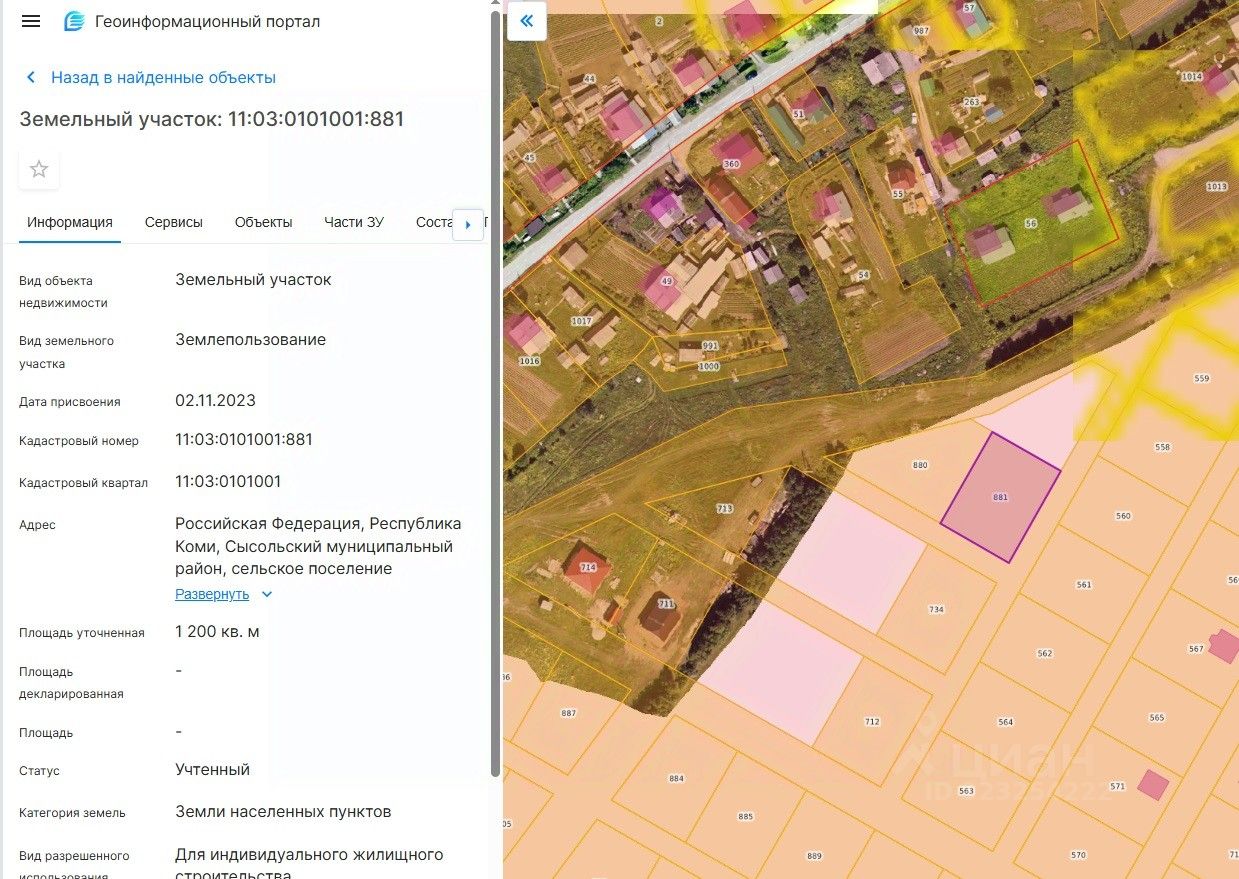Click parcel 1013 on the map
This screenshot has width=1239, height=879.
click(x=1216, y=187)
